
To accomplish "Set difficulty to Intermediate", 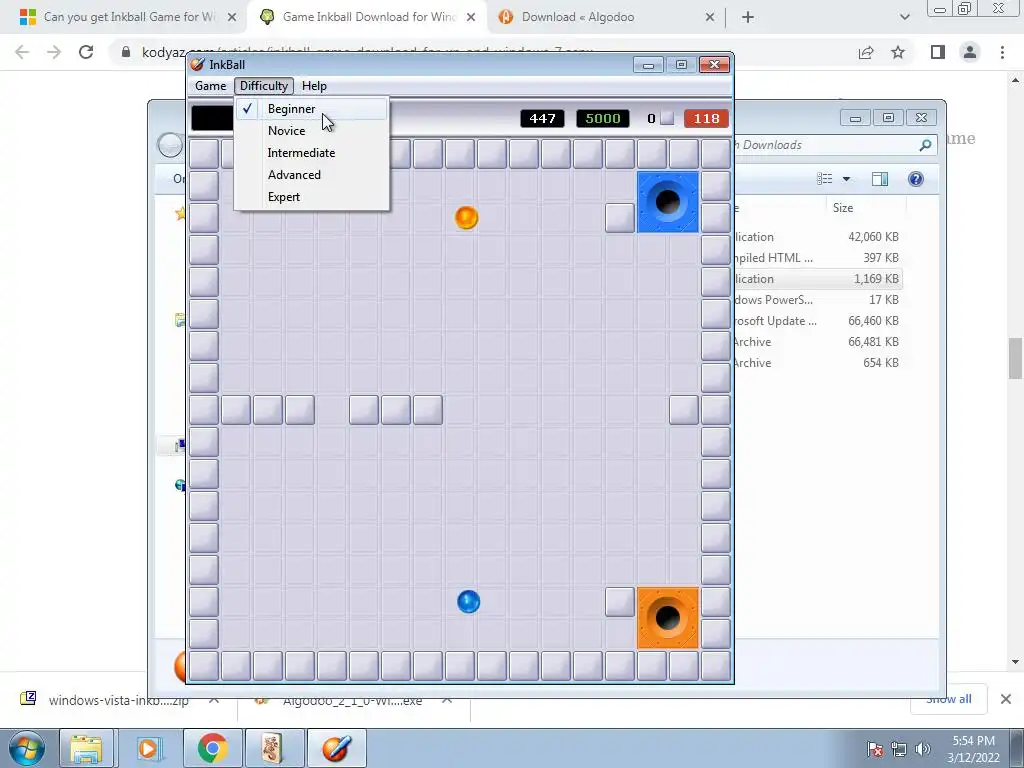I will coord(312,153).
